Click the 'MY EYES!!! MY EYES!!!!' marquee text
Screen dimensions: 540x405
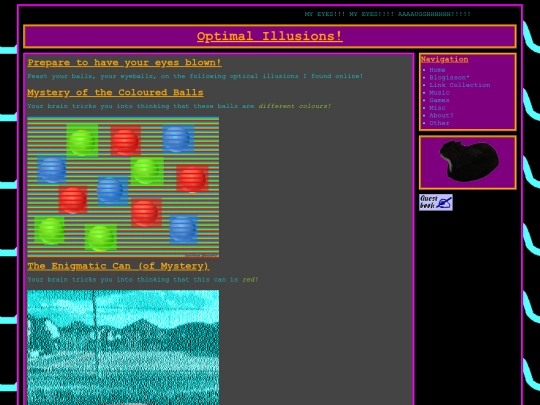[x=387, y=14]
